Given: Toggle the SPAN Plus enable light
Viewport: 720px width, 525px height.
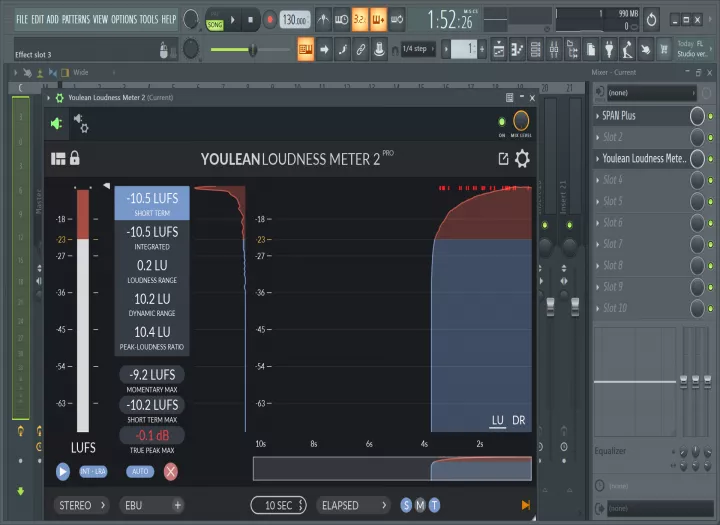Looking at the screenshot, I should point(711,116).
